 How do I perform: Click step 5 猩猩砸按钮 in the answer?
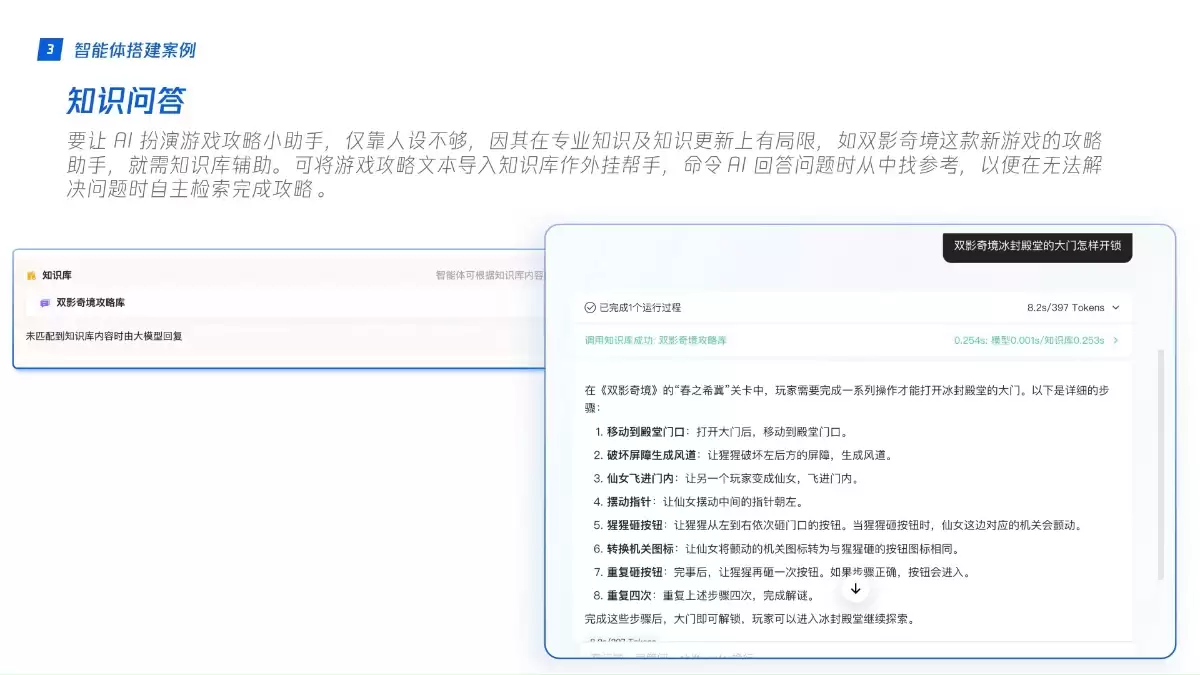coord(837,525)
